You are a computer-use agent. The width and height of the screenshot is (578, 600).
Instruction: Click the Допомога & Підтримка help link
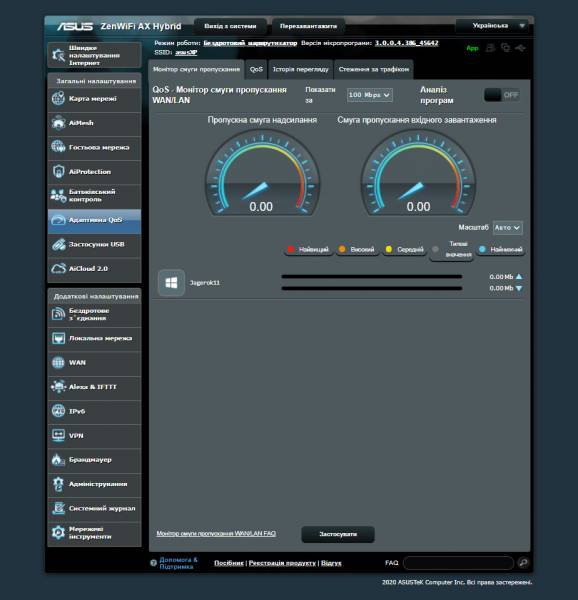(178, 563)
